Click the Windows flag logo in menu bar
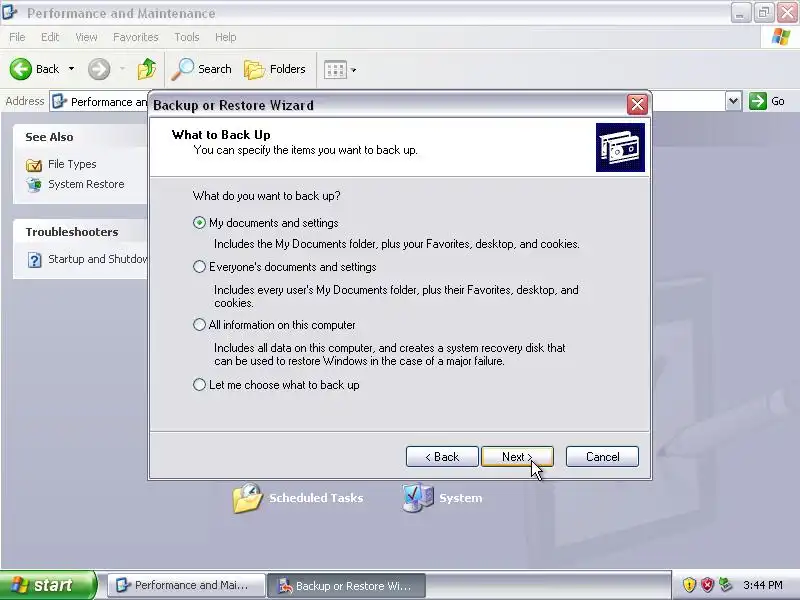 click(x=781, y=37)
